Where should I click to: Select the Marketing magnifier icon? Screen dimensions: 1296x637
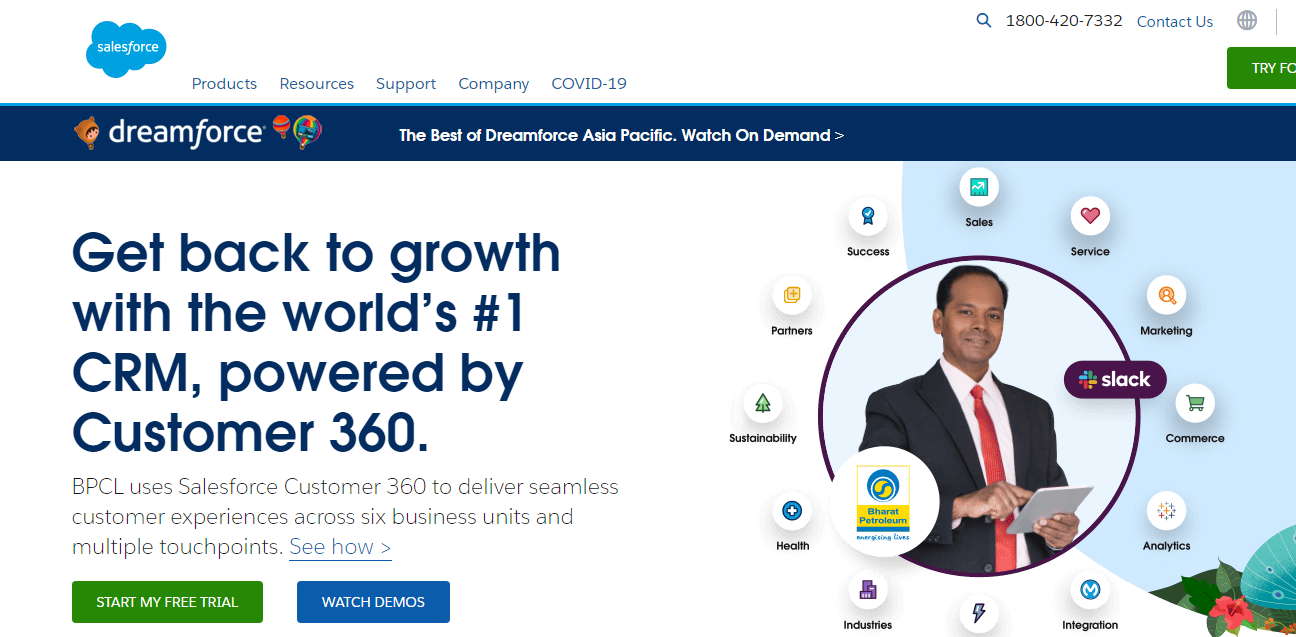pos(1166,295)
